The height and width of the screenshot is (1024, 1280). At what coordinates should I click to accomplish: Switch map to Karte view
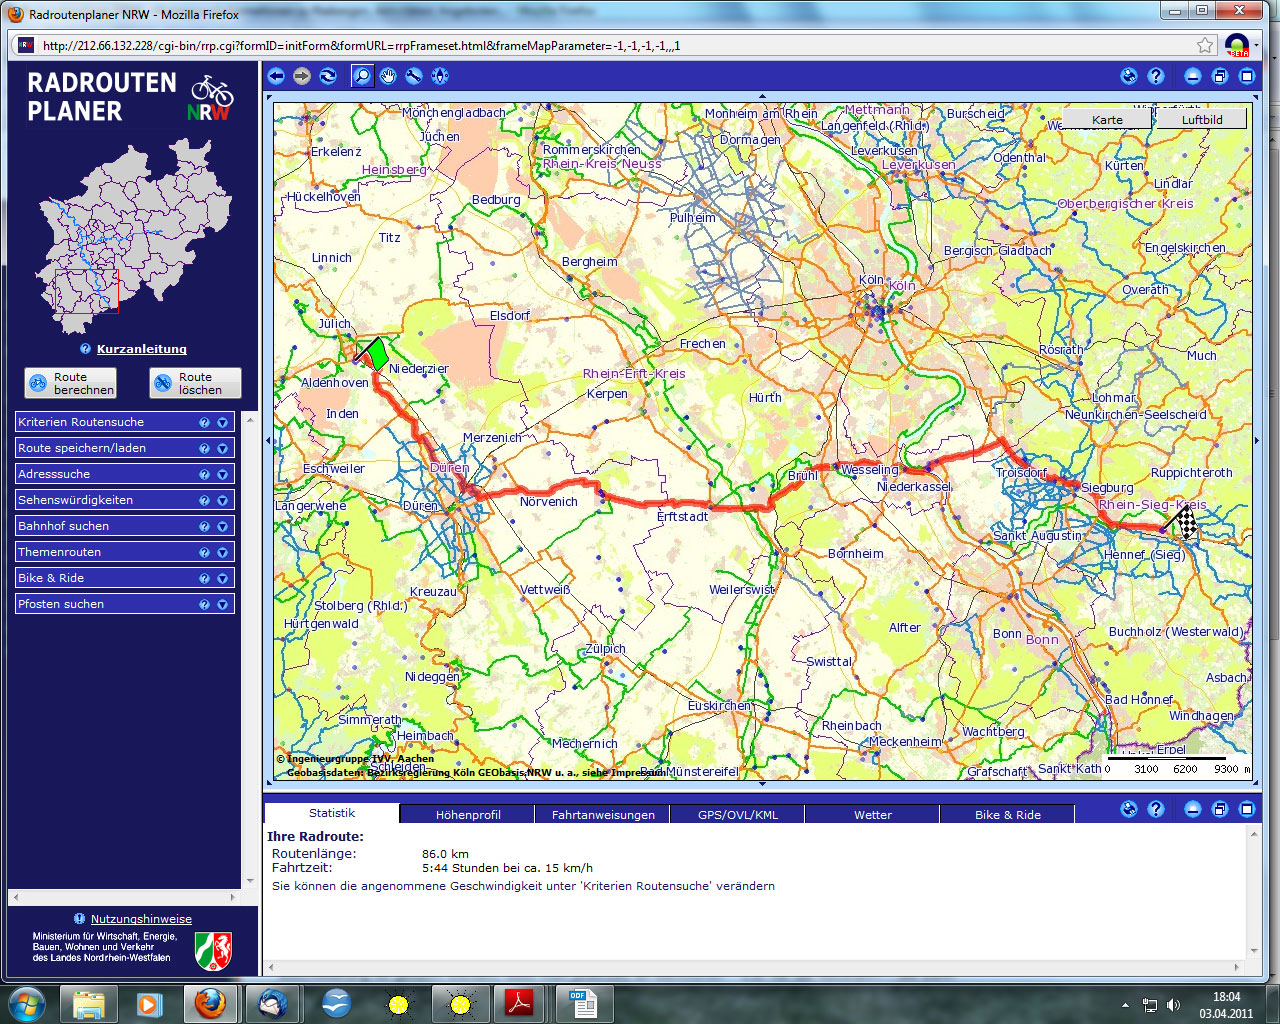1107,119
